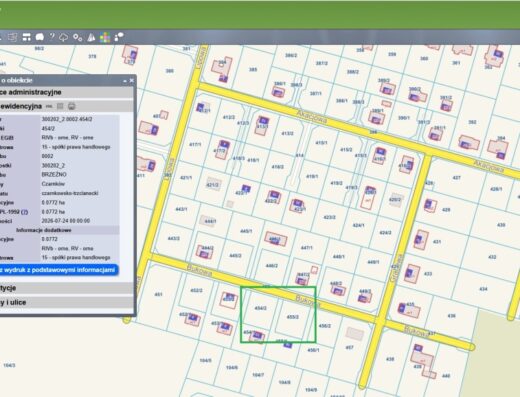Click parcel 455/2 on the map
This screenshot has height=397, width=520.
tap(293, 317)
